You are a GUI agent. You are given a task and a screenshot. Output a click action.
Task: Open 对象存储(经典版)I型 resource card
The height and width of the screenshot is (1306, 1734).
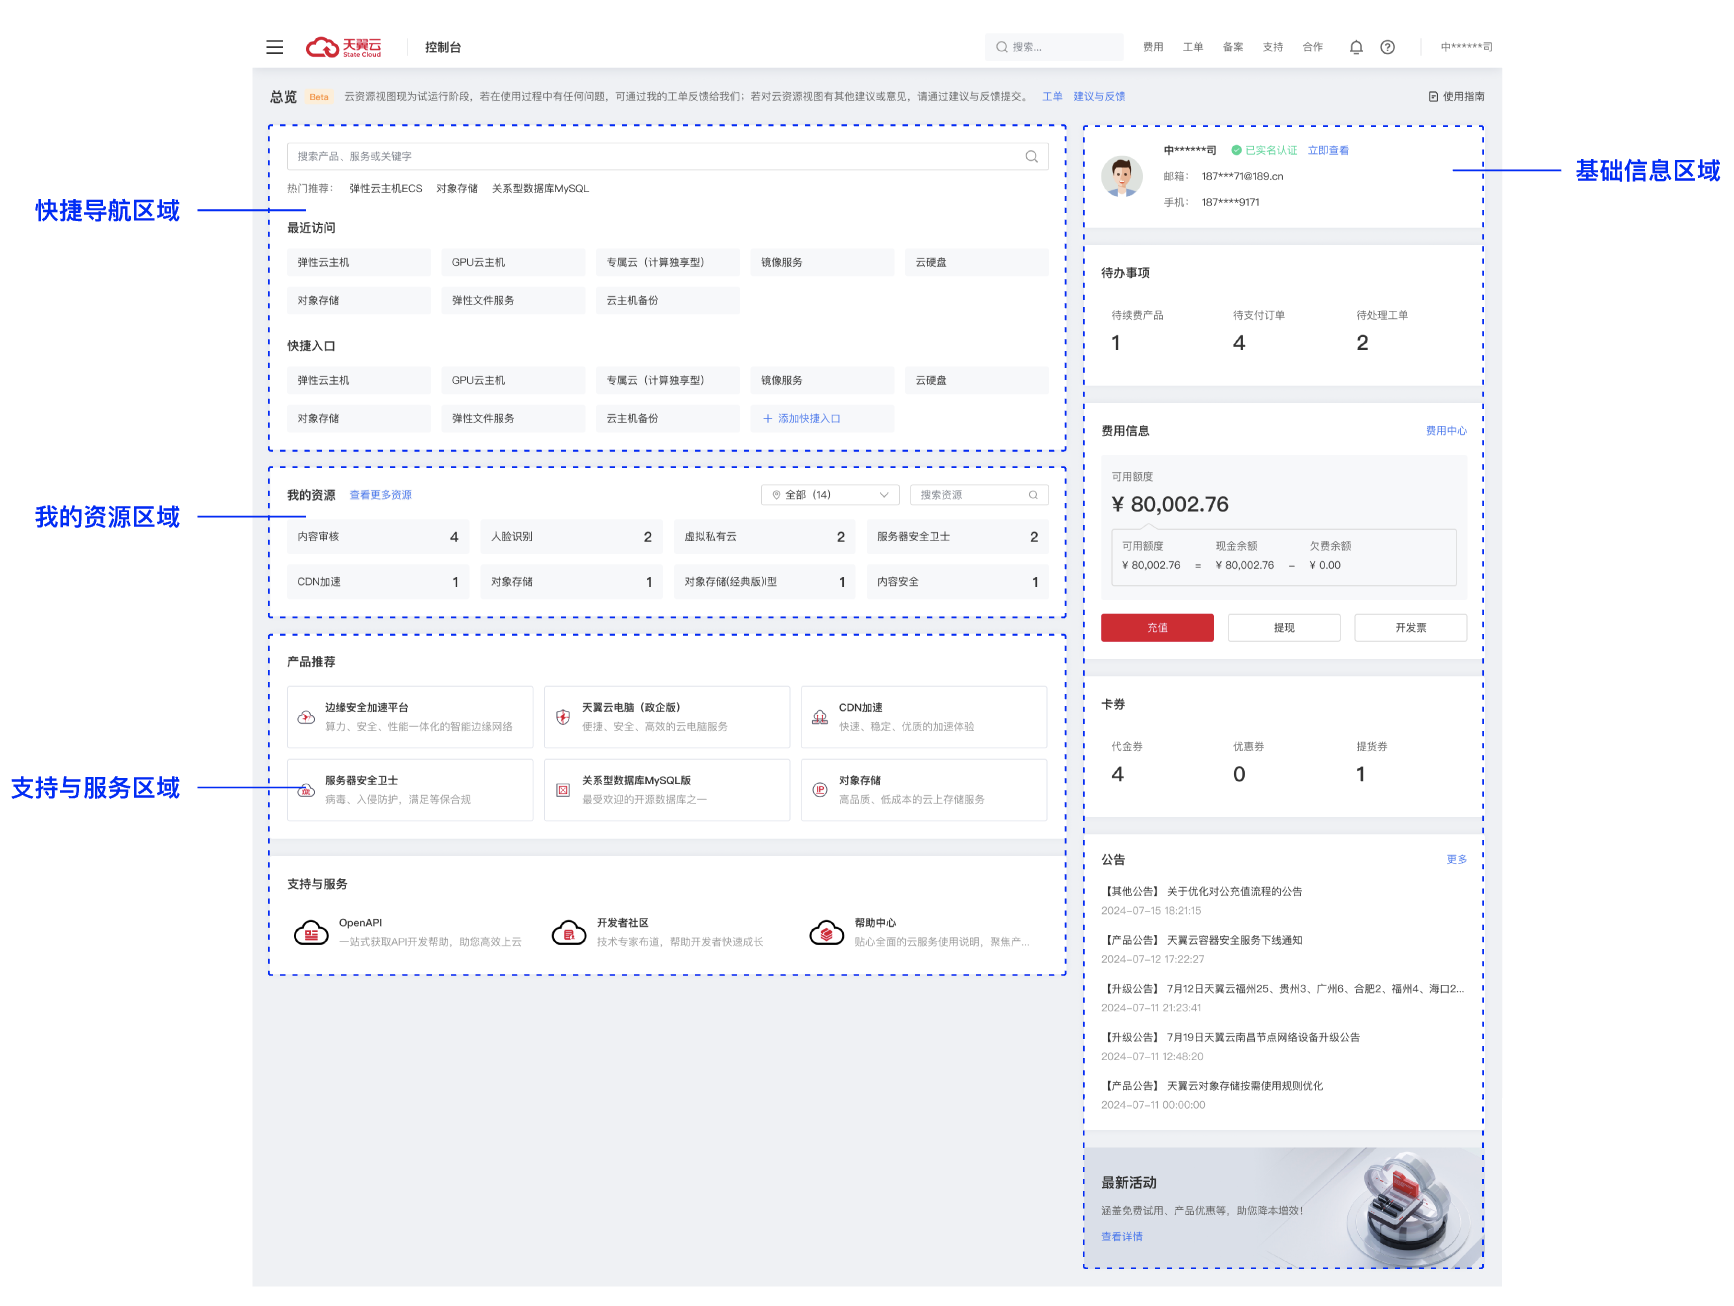point(764,582)
